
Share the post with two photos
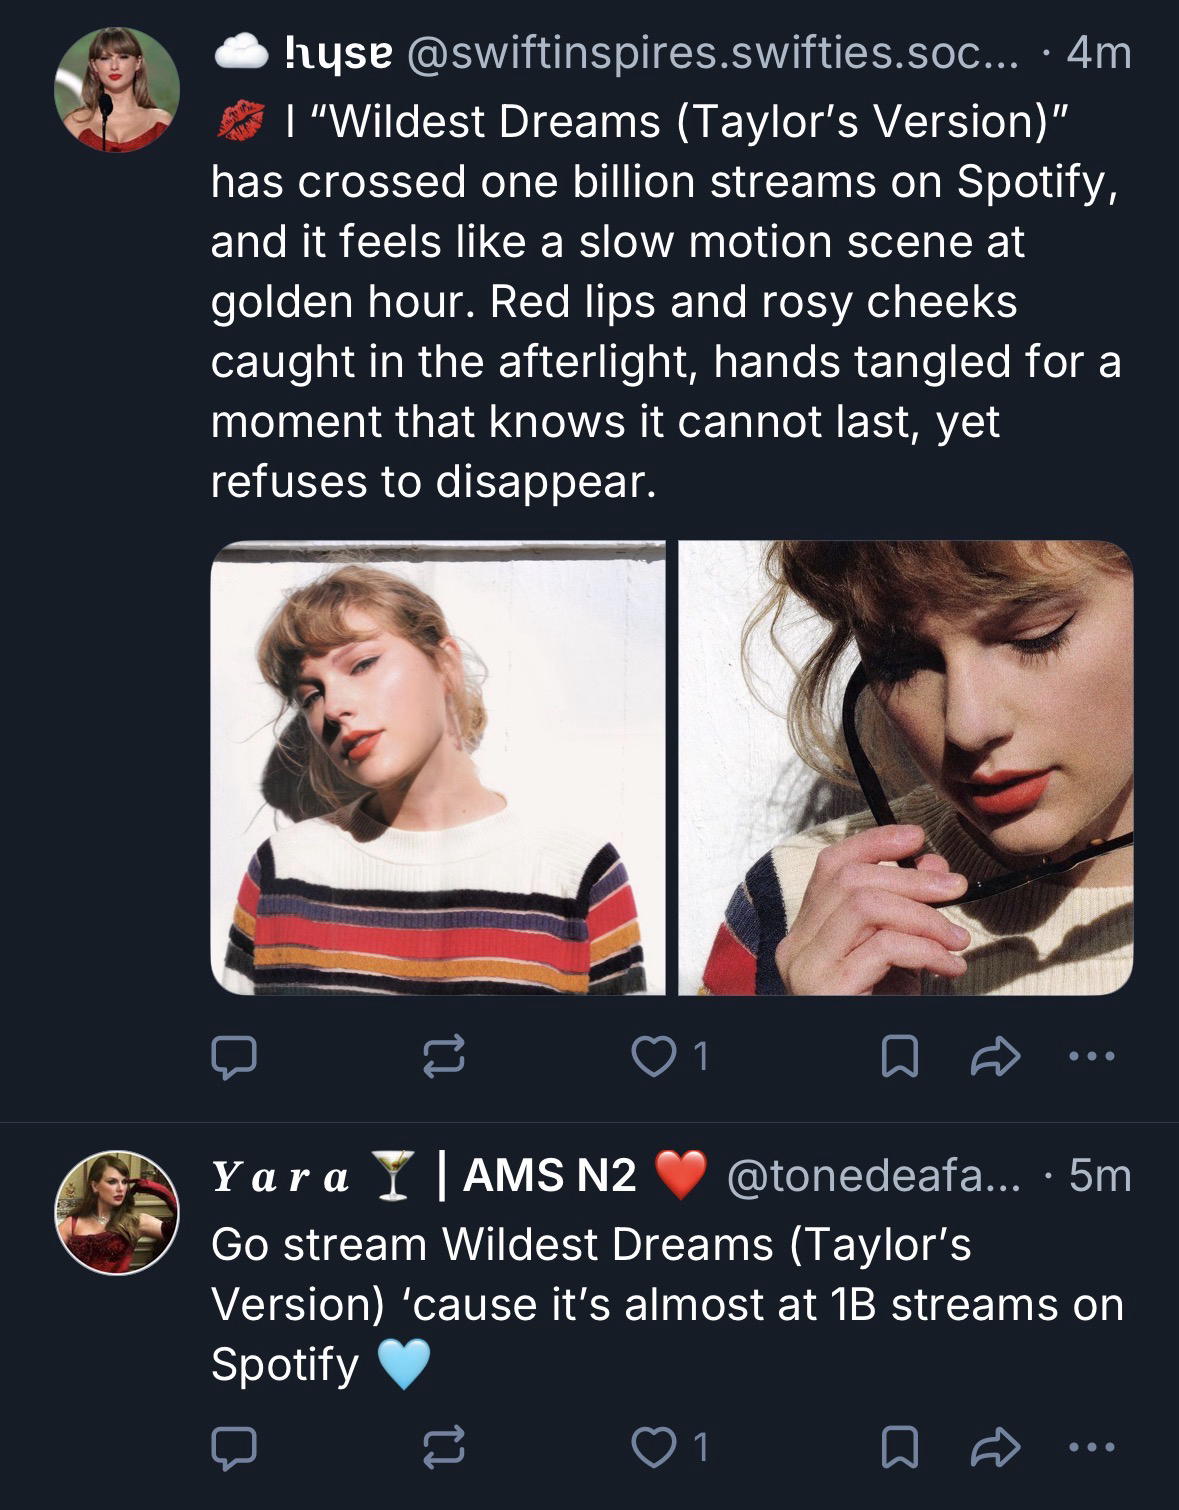(995, 1057)
